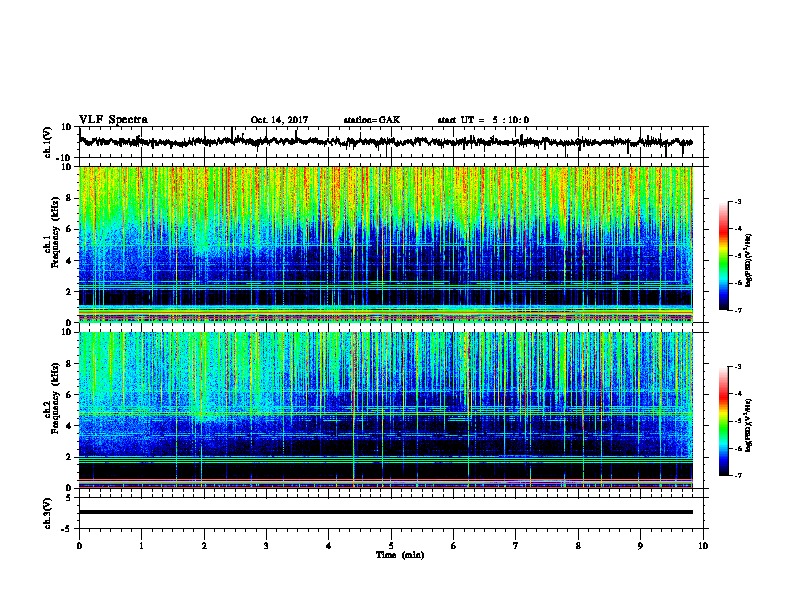Click the "Time (min)" x-axis label

[x=400, y=555]
